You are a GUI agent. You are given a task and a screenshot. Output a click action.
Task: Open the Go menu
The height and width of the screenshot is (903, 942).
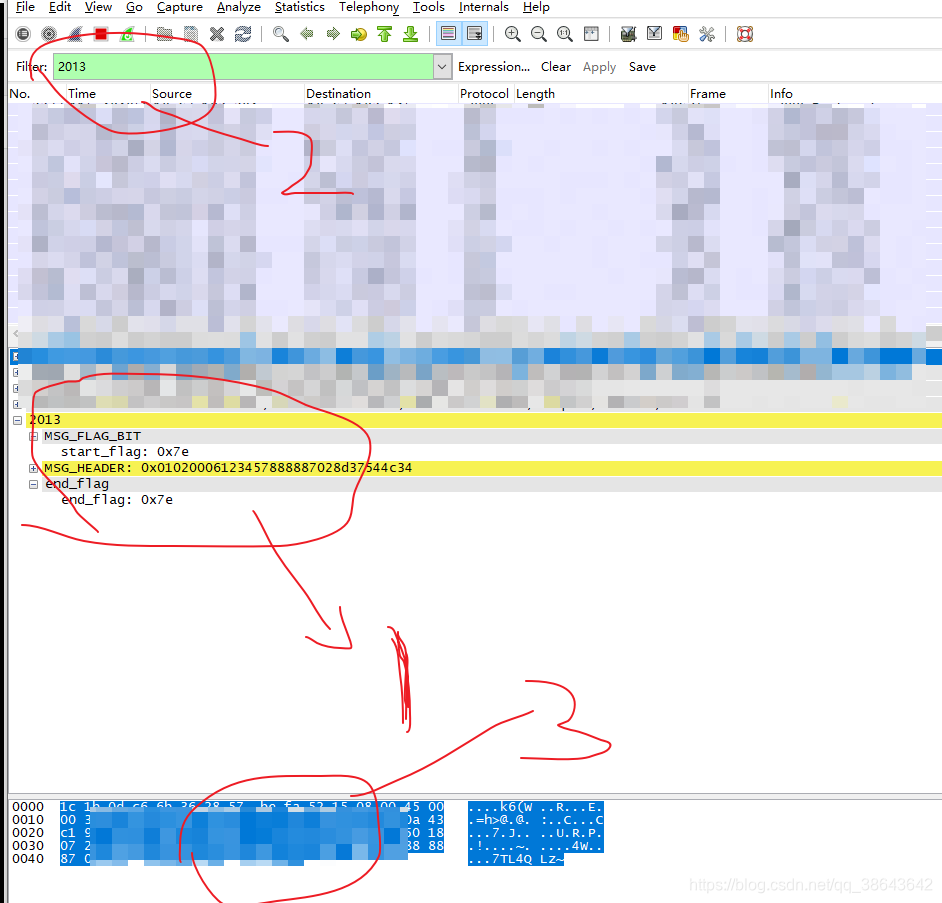pos(134,7)
